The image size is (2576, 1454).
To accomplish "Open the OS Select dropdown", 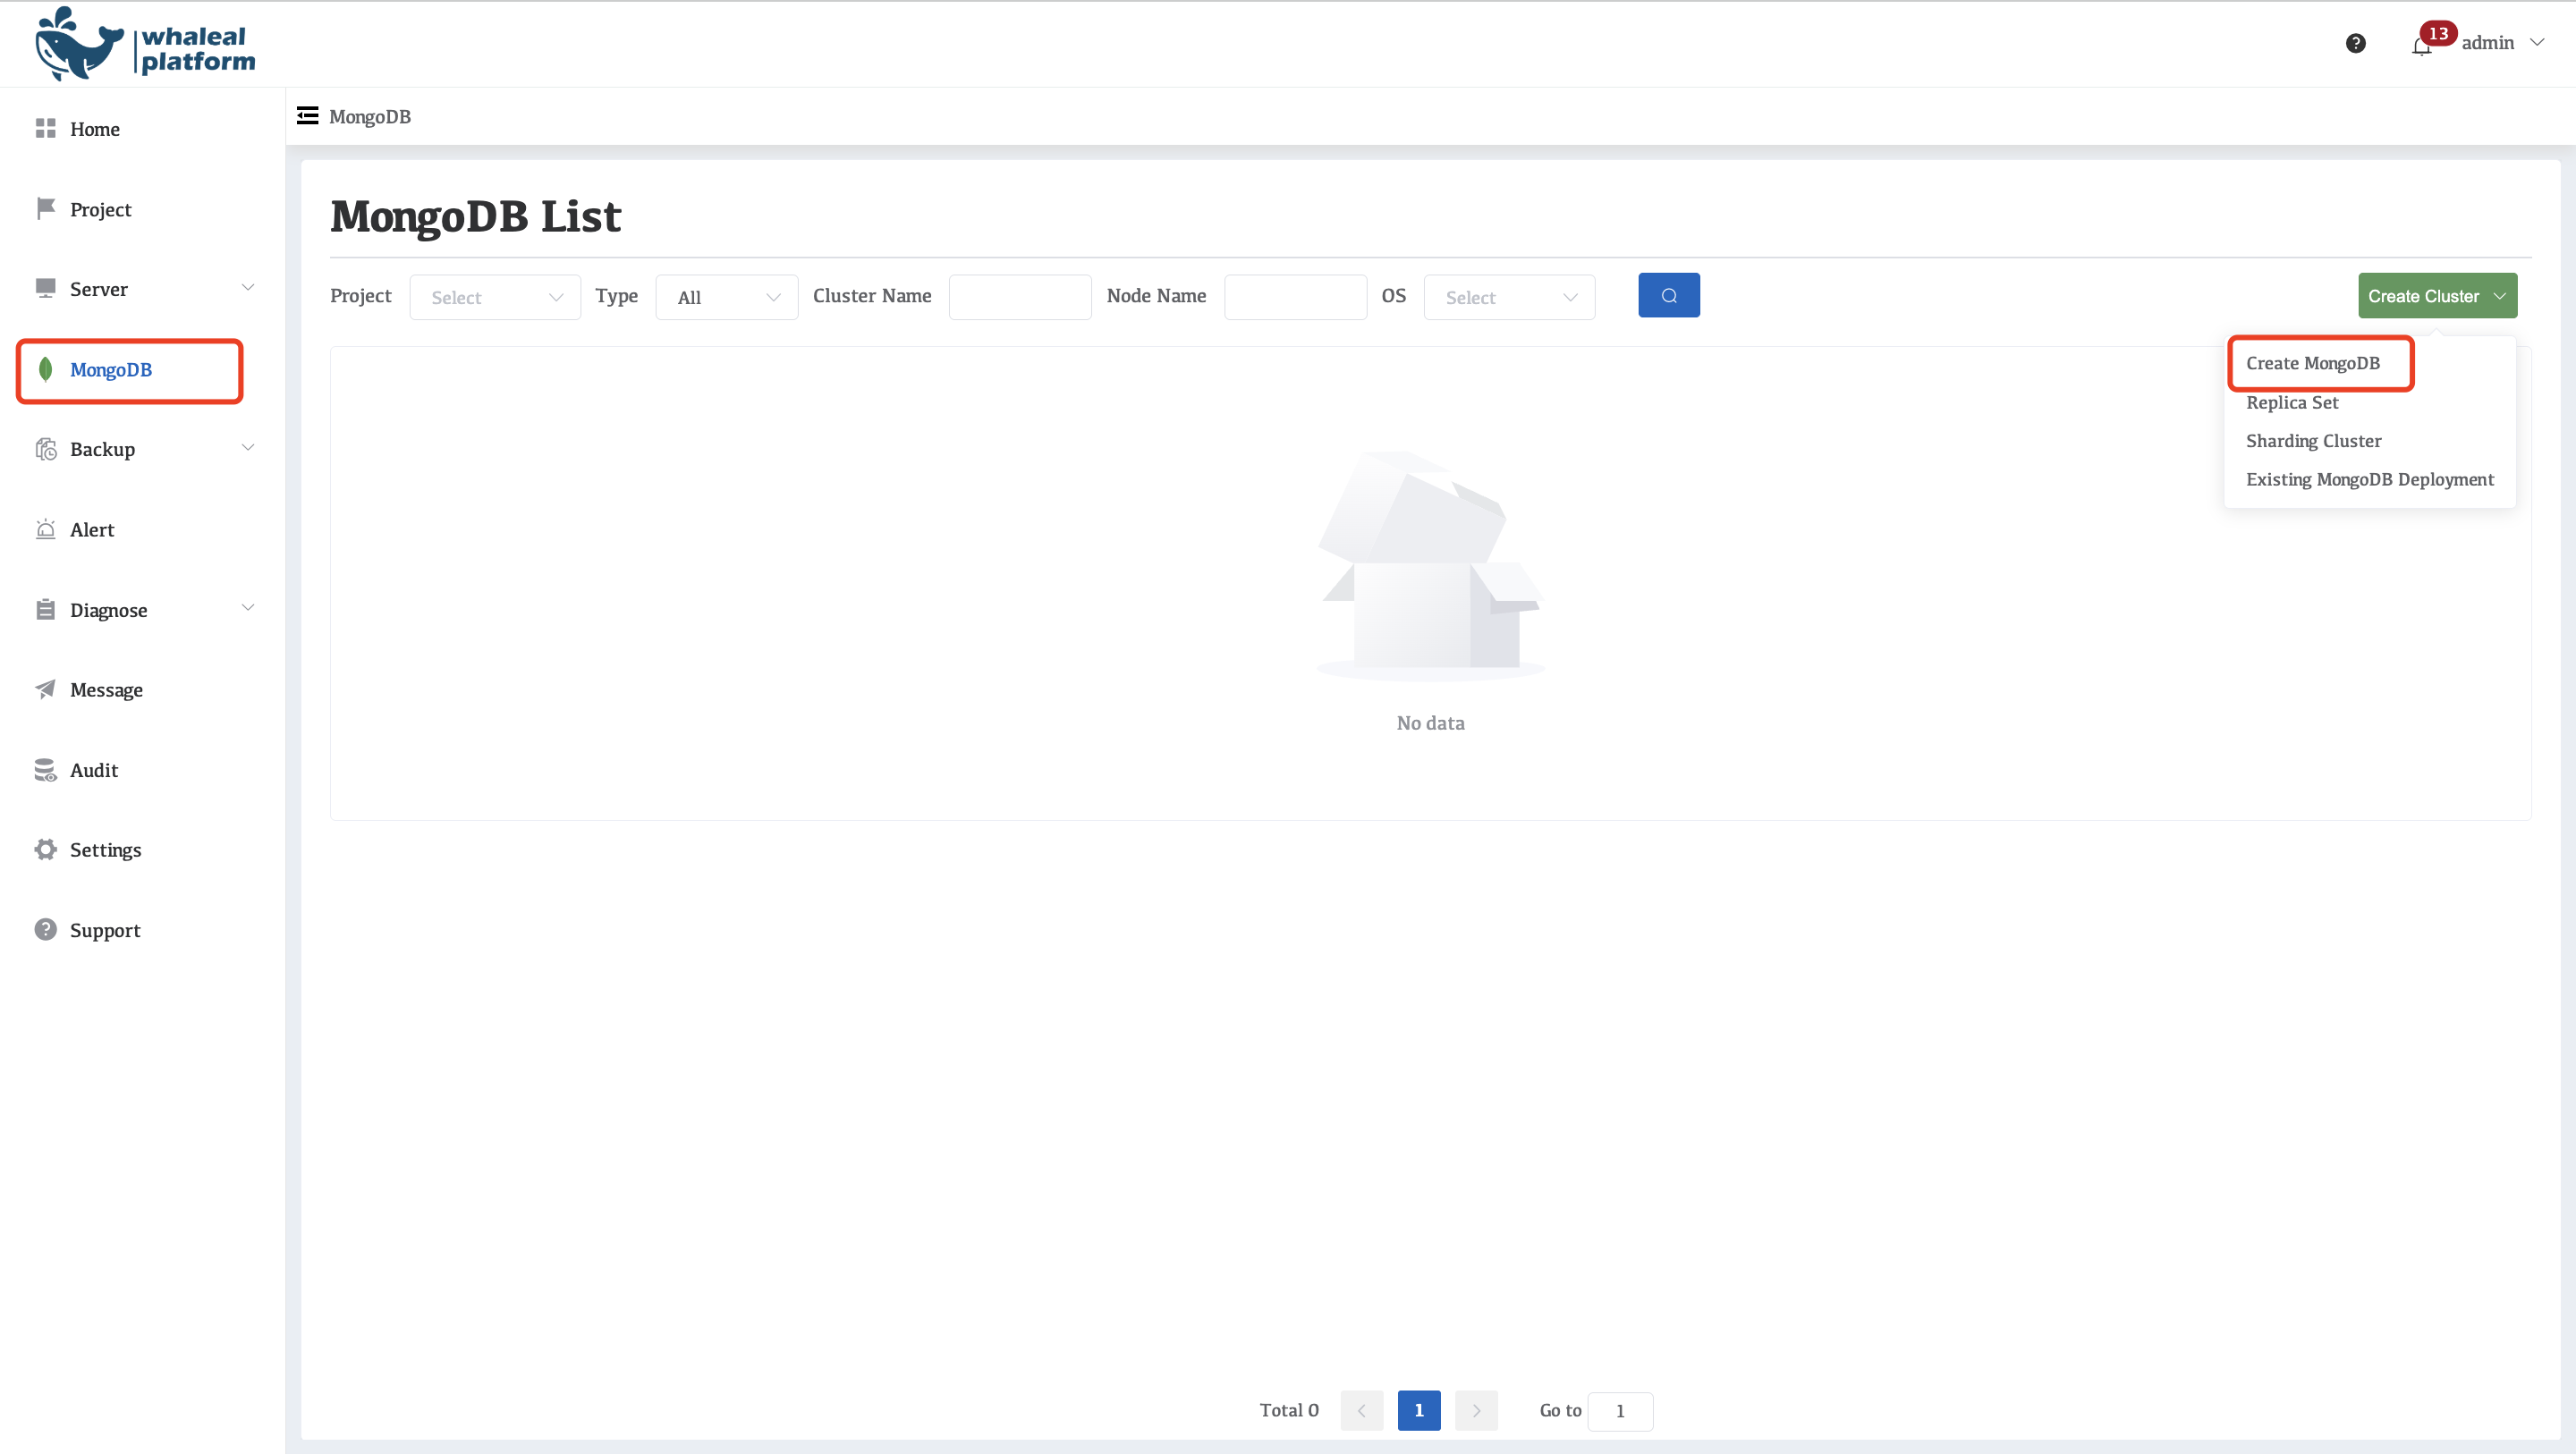I will tap(1508, 298).
